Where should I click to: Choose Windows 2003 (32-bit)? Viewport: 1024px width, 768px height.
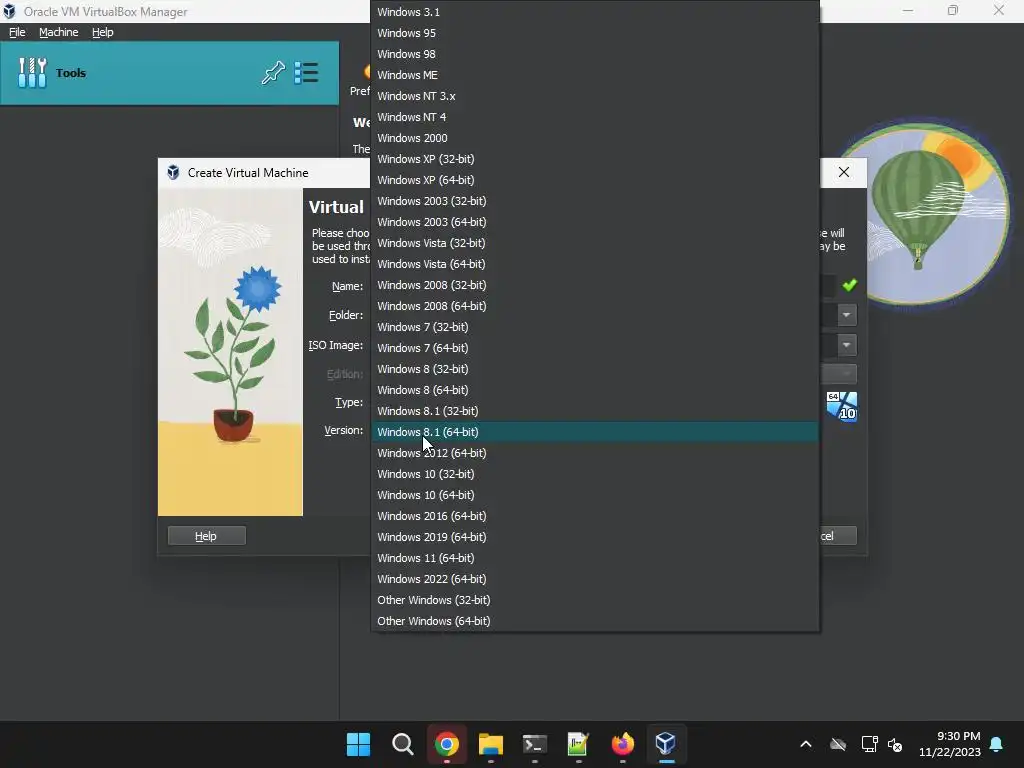595,200
